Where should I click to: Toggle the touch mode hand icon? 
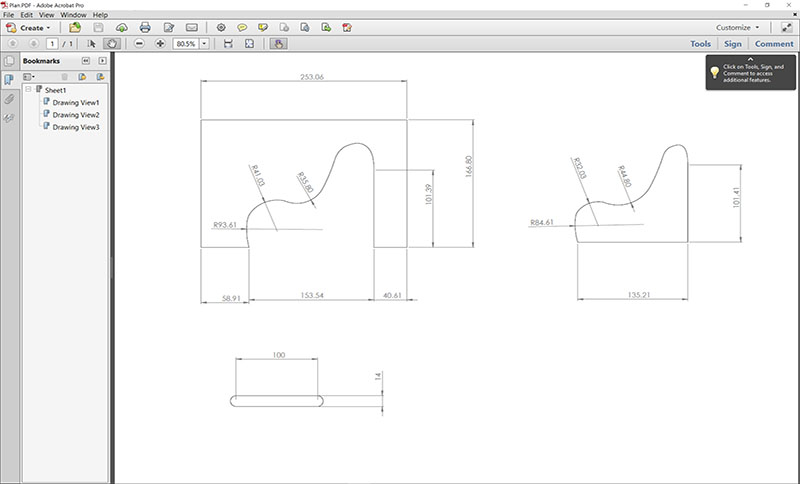pos(278,44)
